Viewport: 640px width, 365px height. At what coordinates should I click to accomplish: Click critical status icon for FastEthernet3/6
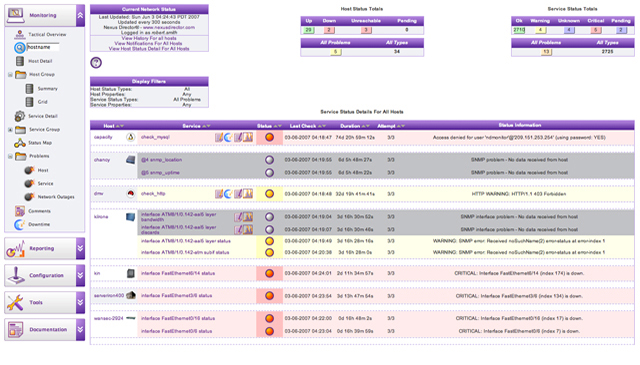coord(269,295)
